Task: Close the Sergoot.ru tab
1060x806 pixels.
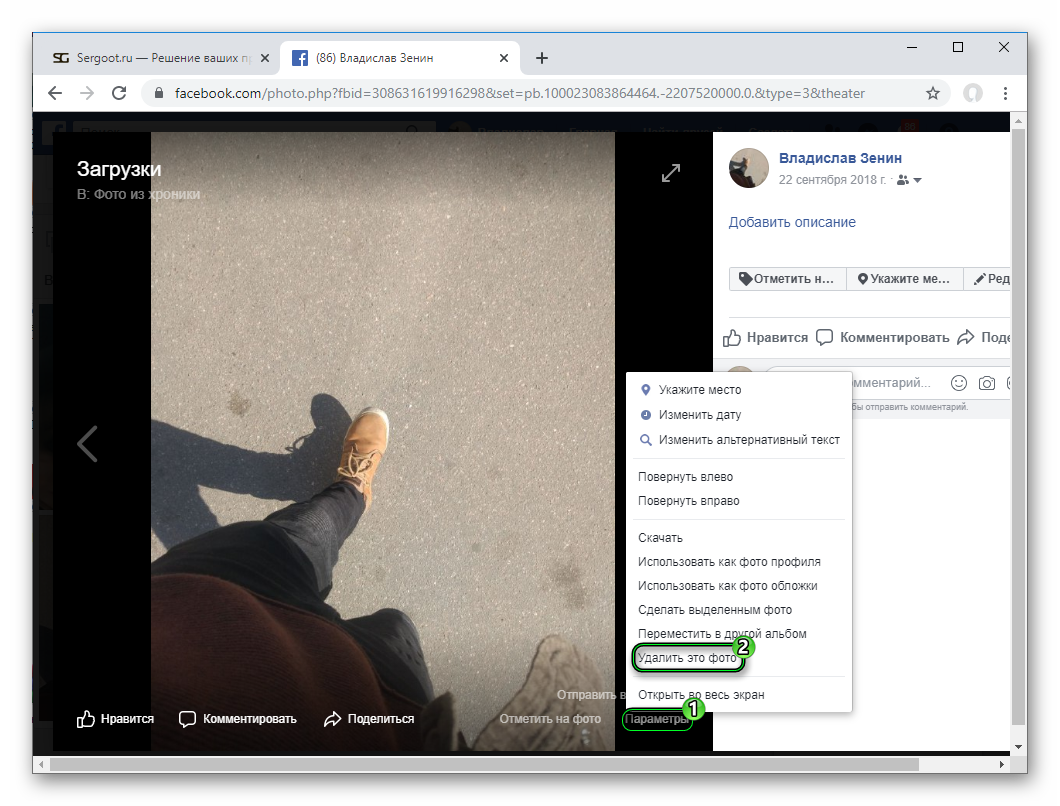Action: point(265,58)
